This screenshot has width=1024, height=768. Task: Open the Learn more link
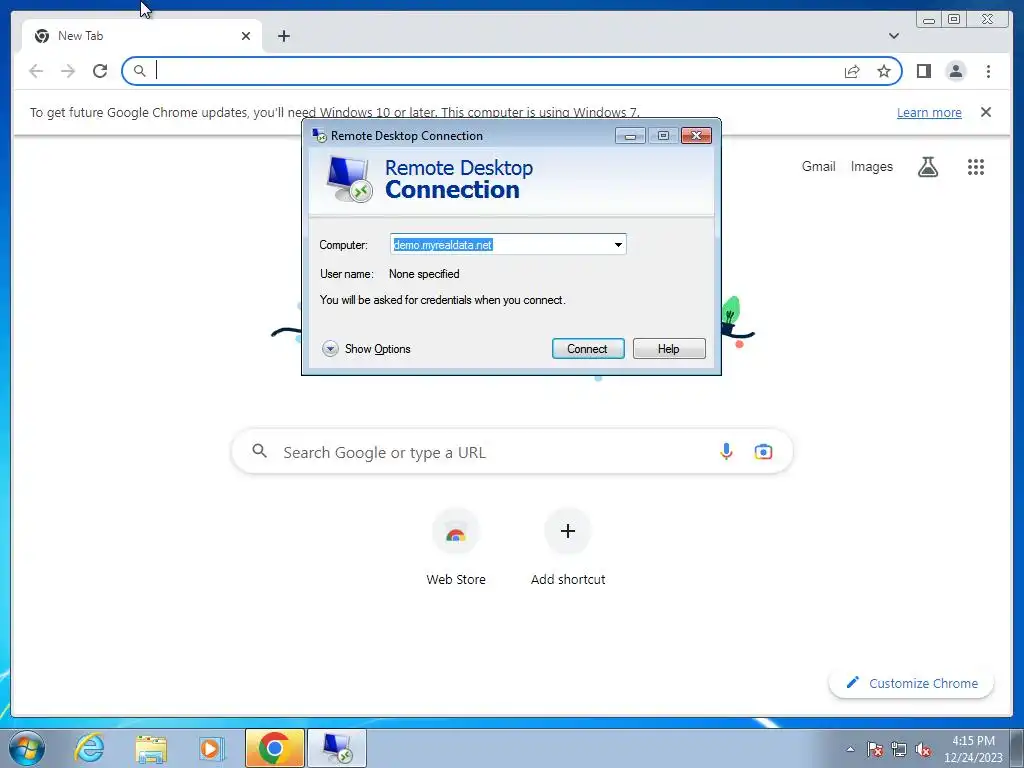(929, 112)
